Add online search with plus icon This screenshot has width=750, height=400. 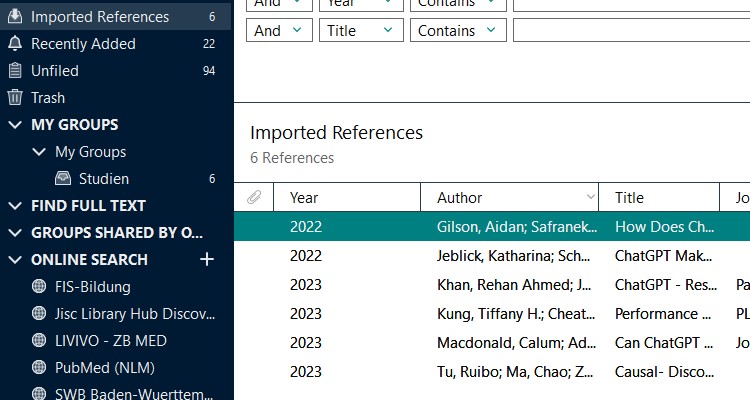[x=207, y=260]
